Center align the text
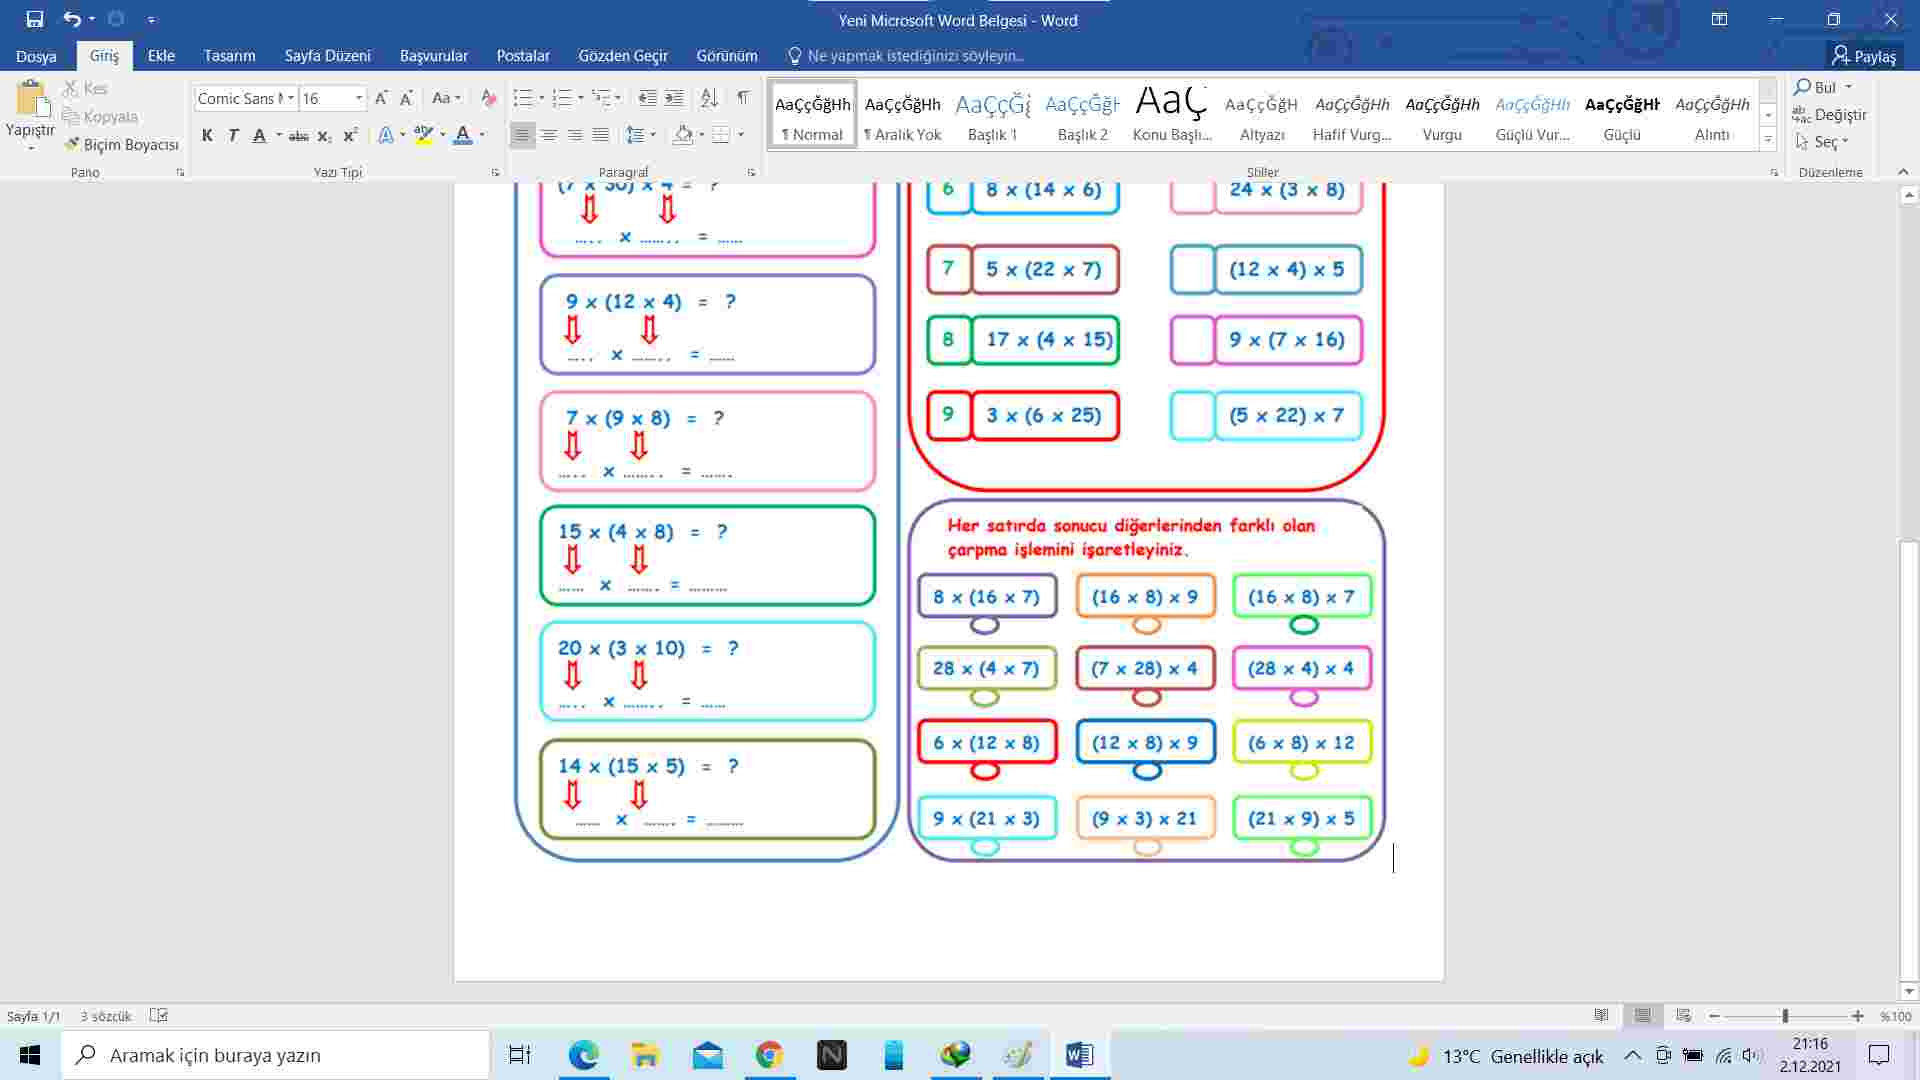Viewport: 1920px width, 1080px height. point(548,135)
